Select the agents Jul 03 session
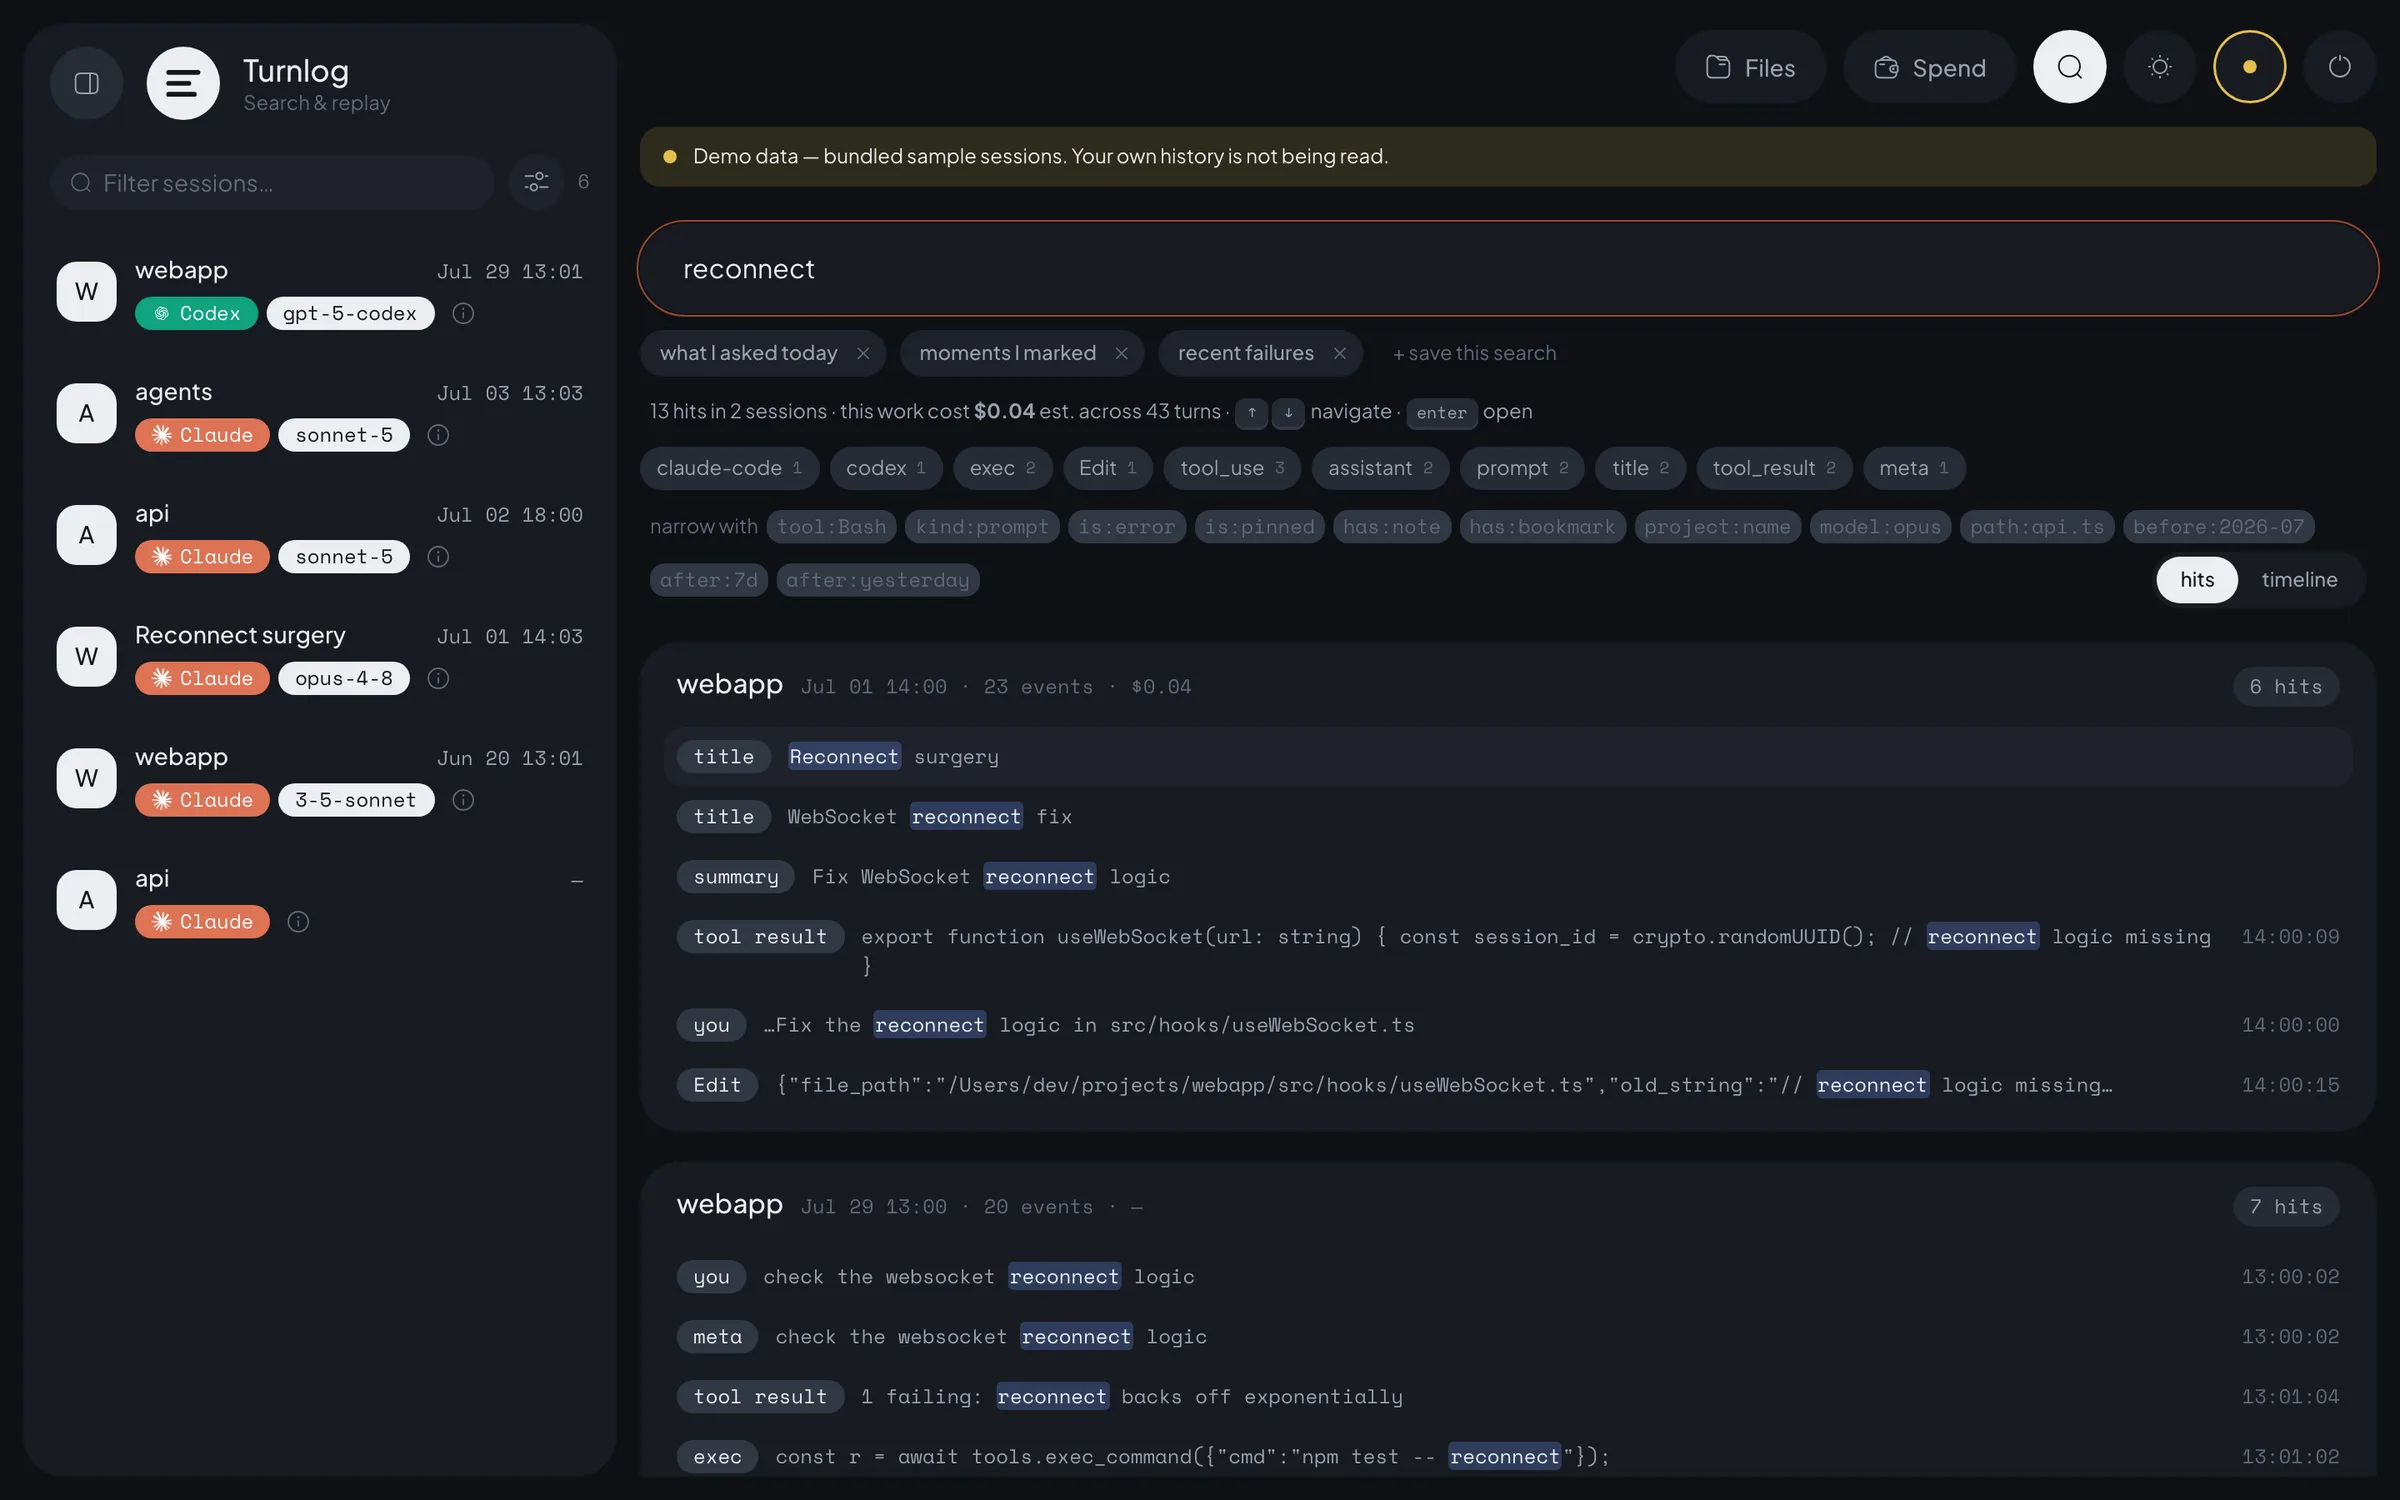The image size is (2400, 1500). [x=320, y=413]
